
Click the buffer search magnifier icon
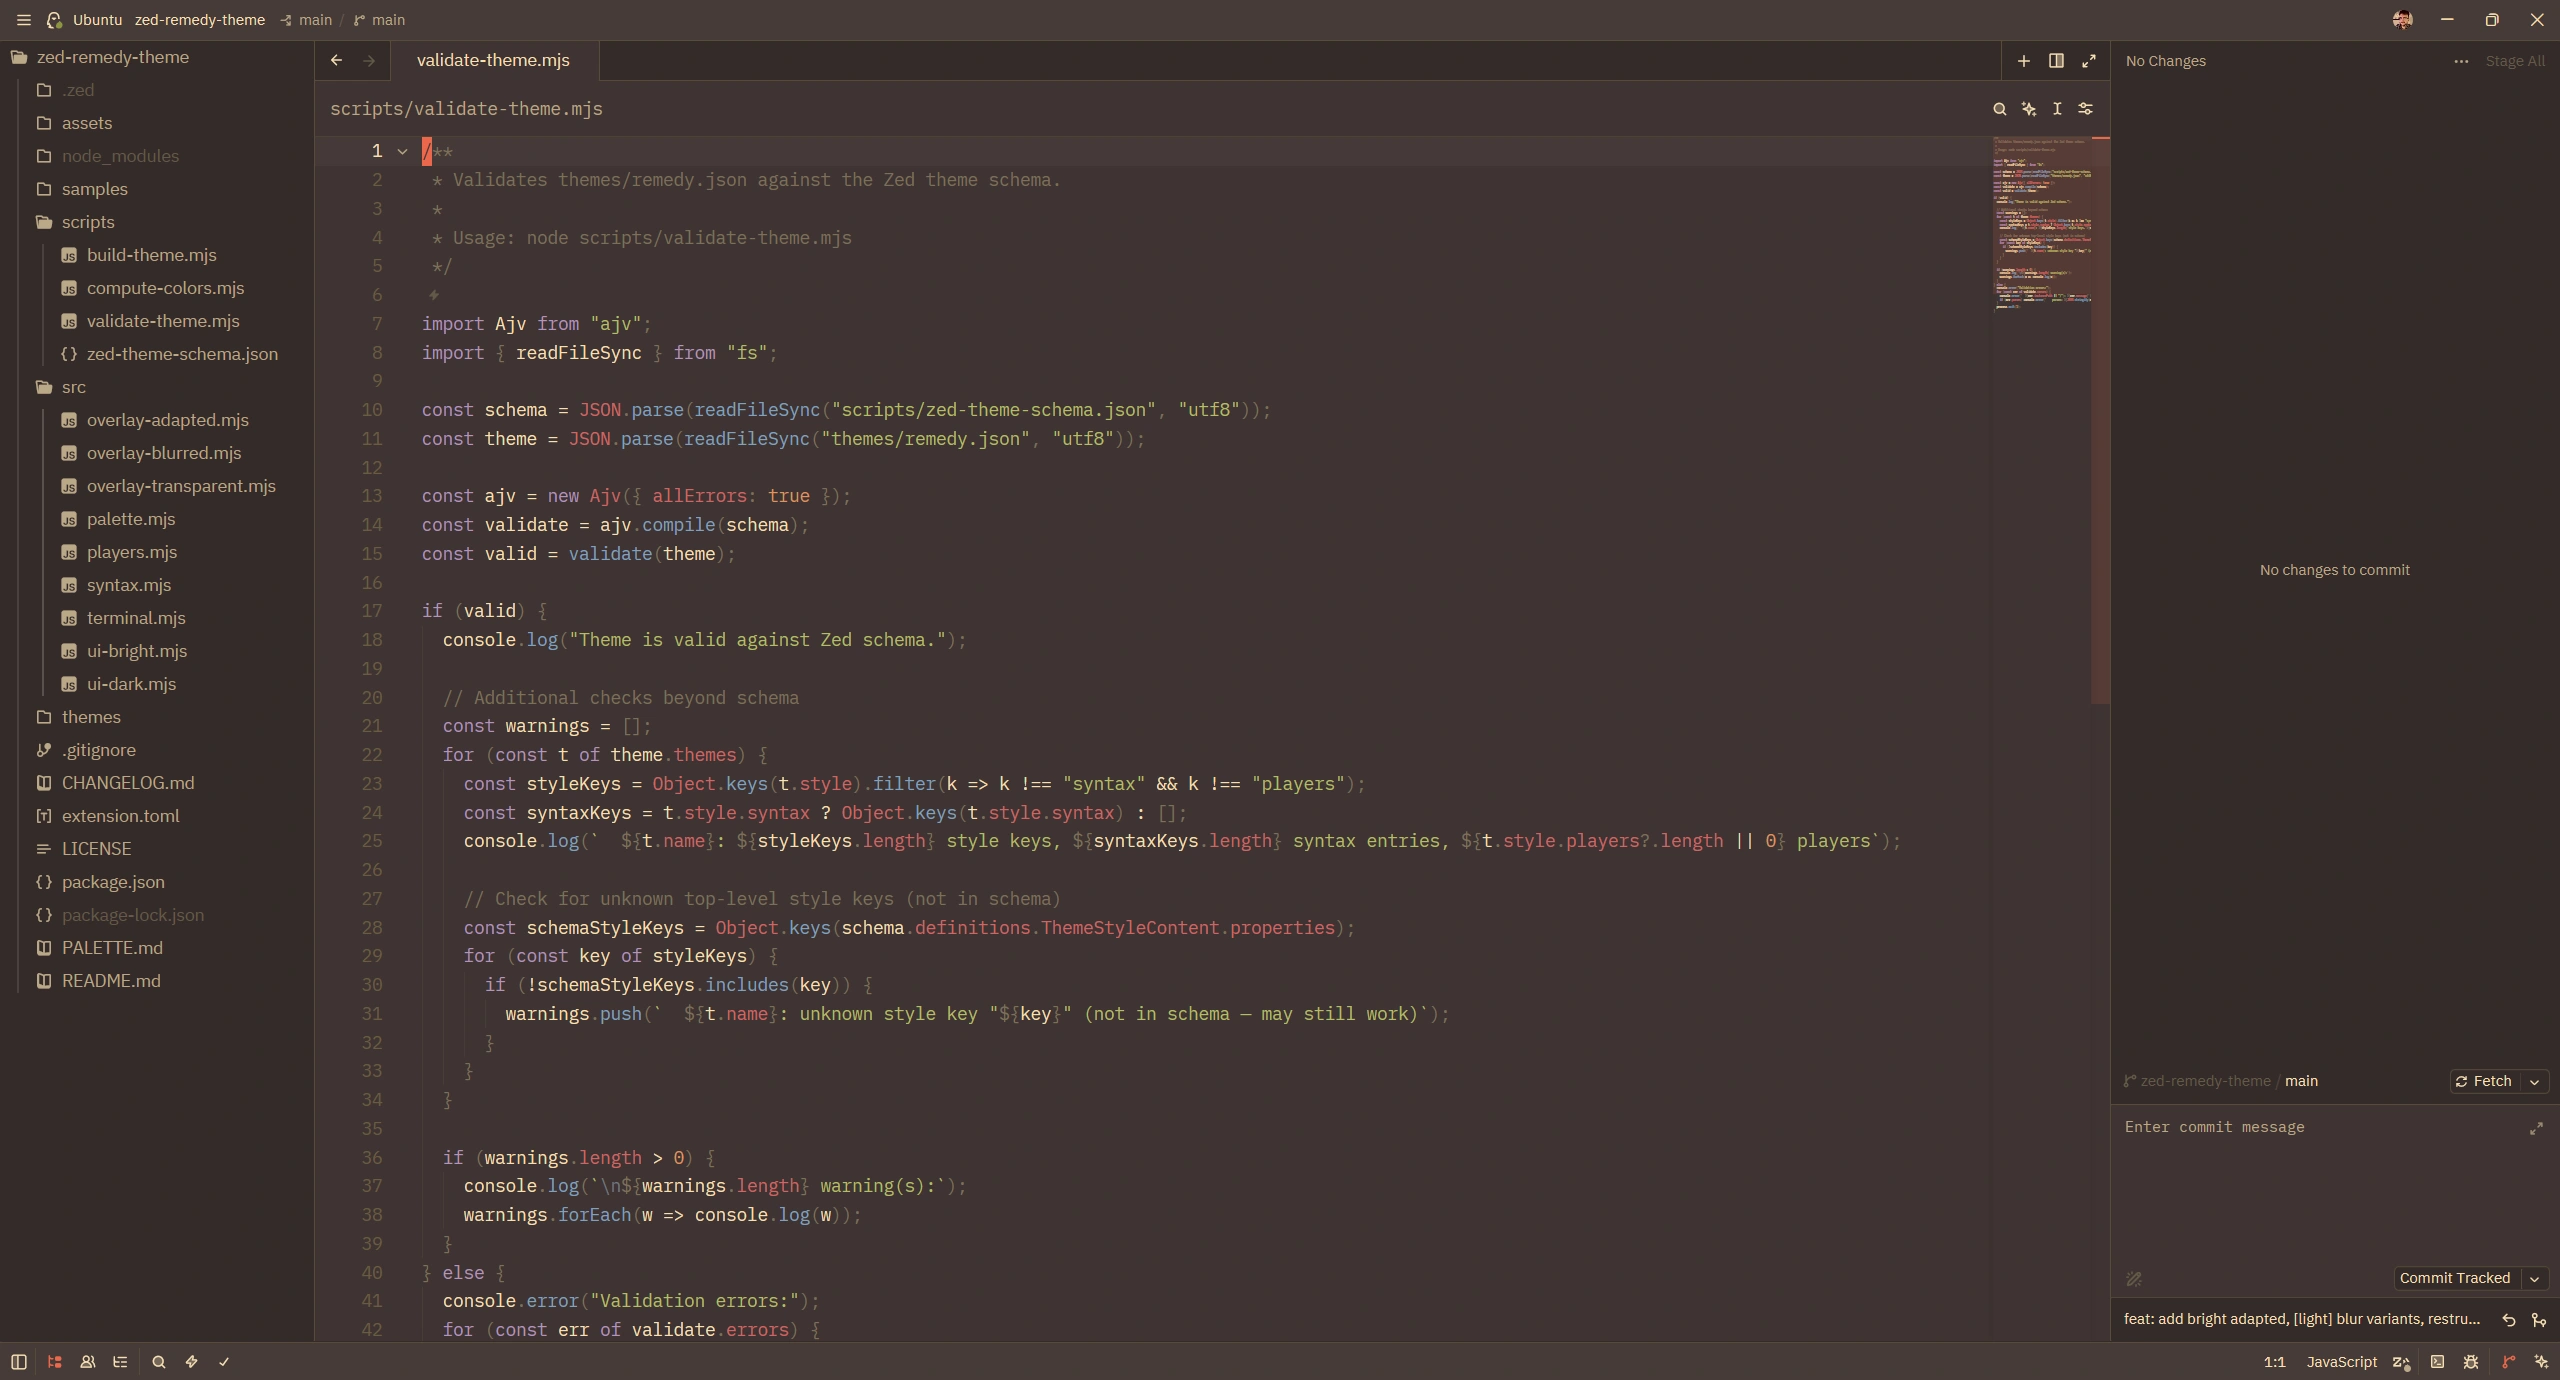[x=1999, y=109]
